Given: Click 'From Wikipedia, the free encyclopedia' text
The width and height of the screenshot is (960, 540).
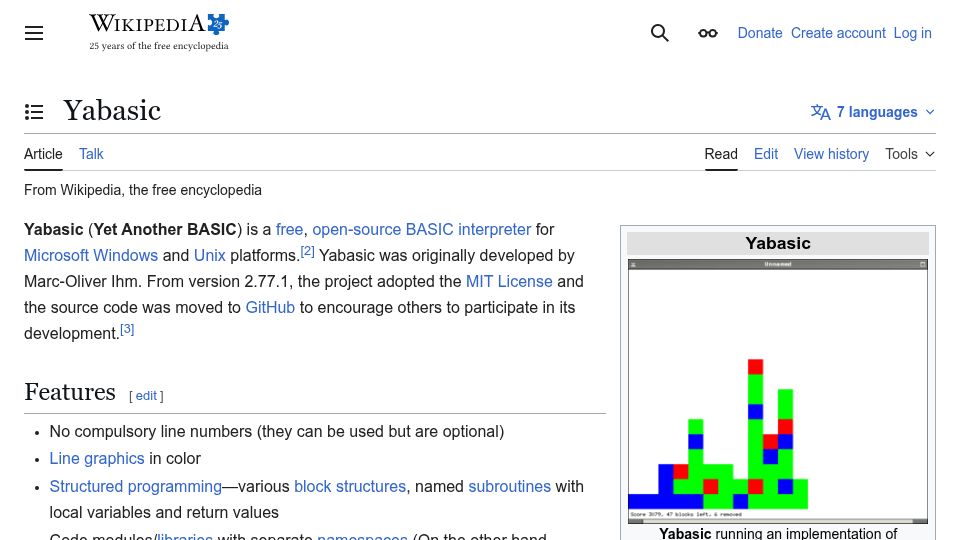Looking at the screenshot, I should (x=143, y=190).
